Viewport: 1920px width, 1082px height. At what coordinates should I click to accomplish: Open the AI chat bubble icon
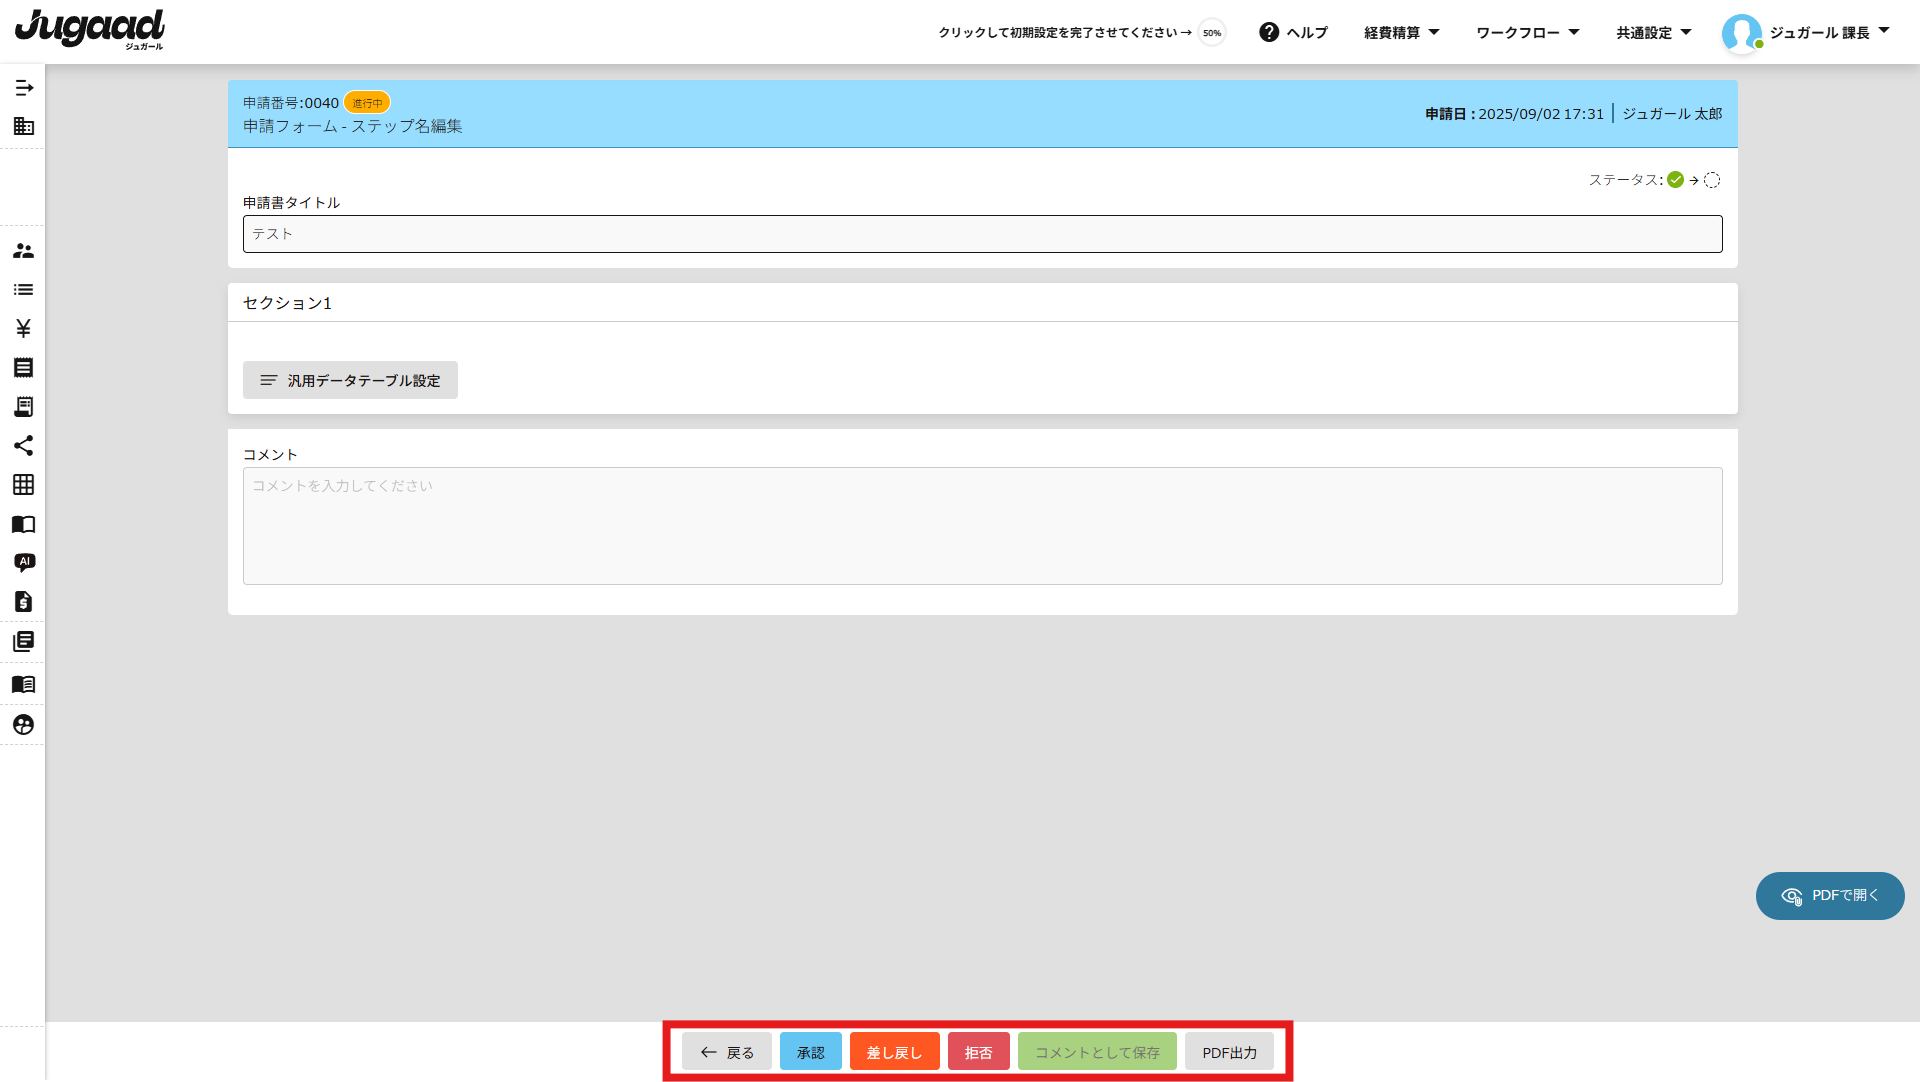[x=24, y=563]
